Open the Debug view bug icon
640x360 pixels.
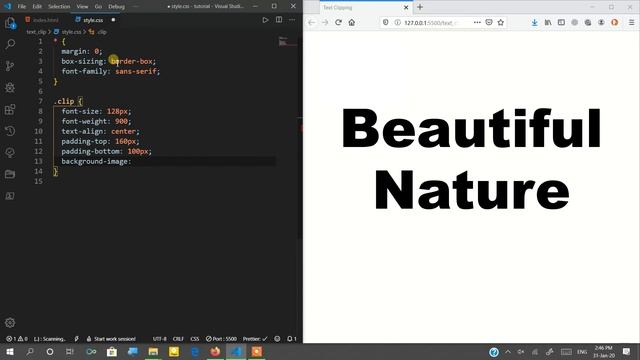point(10,87)
